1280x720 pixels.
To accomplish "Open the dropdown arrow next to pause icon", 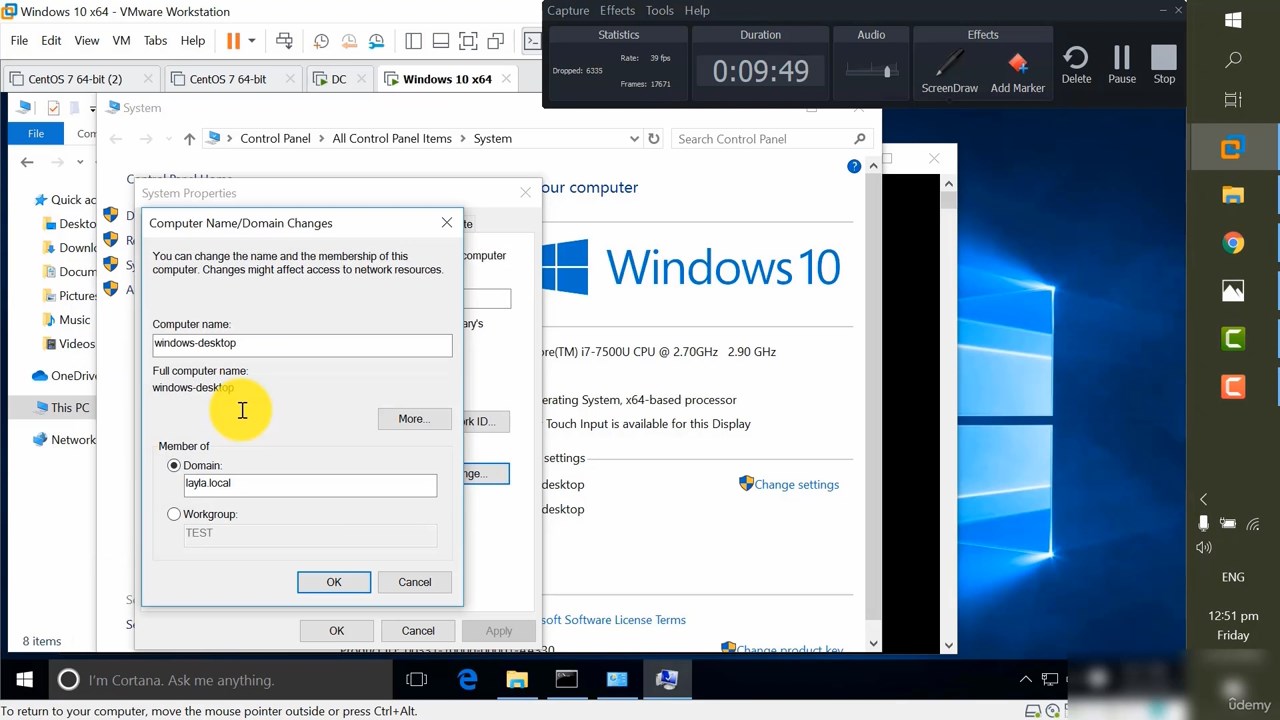I will point(252,41).
